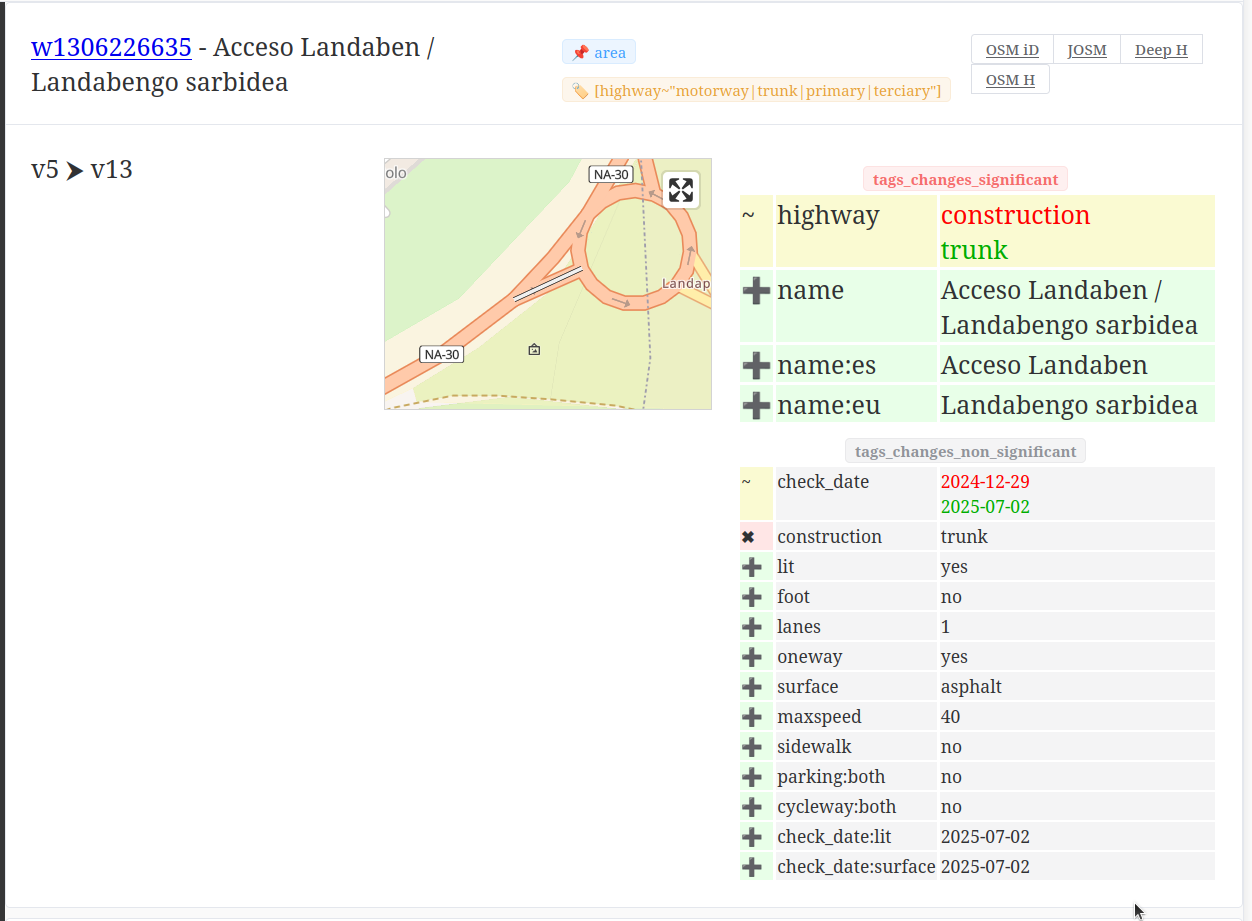Click the plus icon beside name:es
Screen dimensions: 1252x921
[756, 366]
